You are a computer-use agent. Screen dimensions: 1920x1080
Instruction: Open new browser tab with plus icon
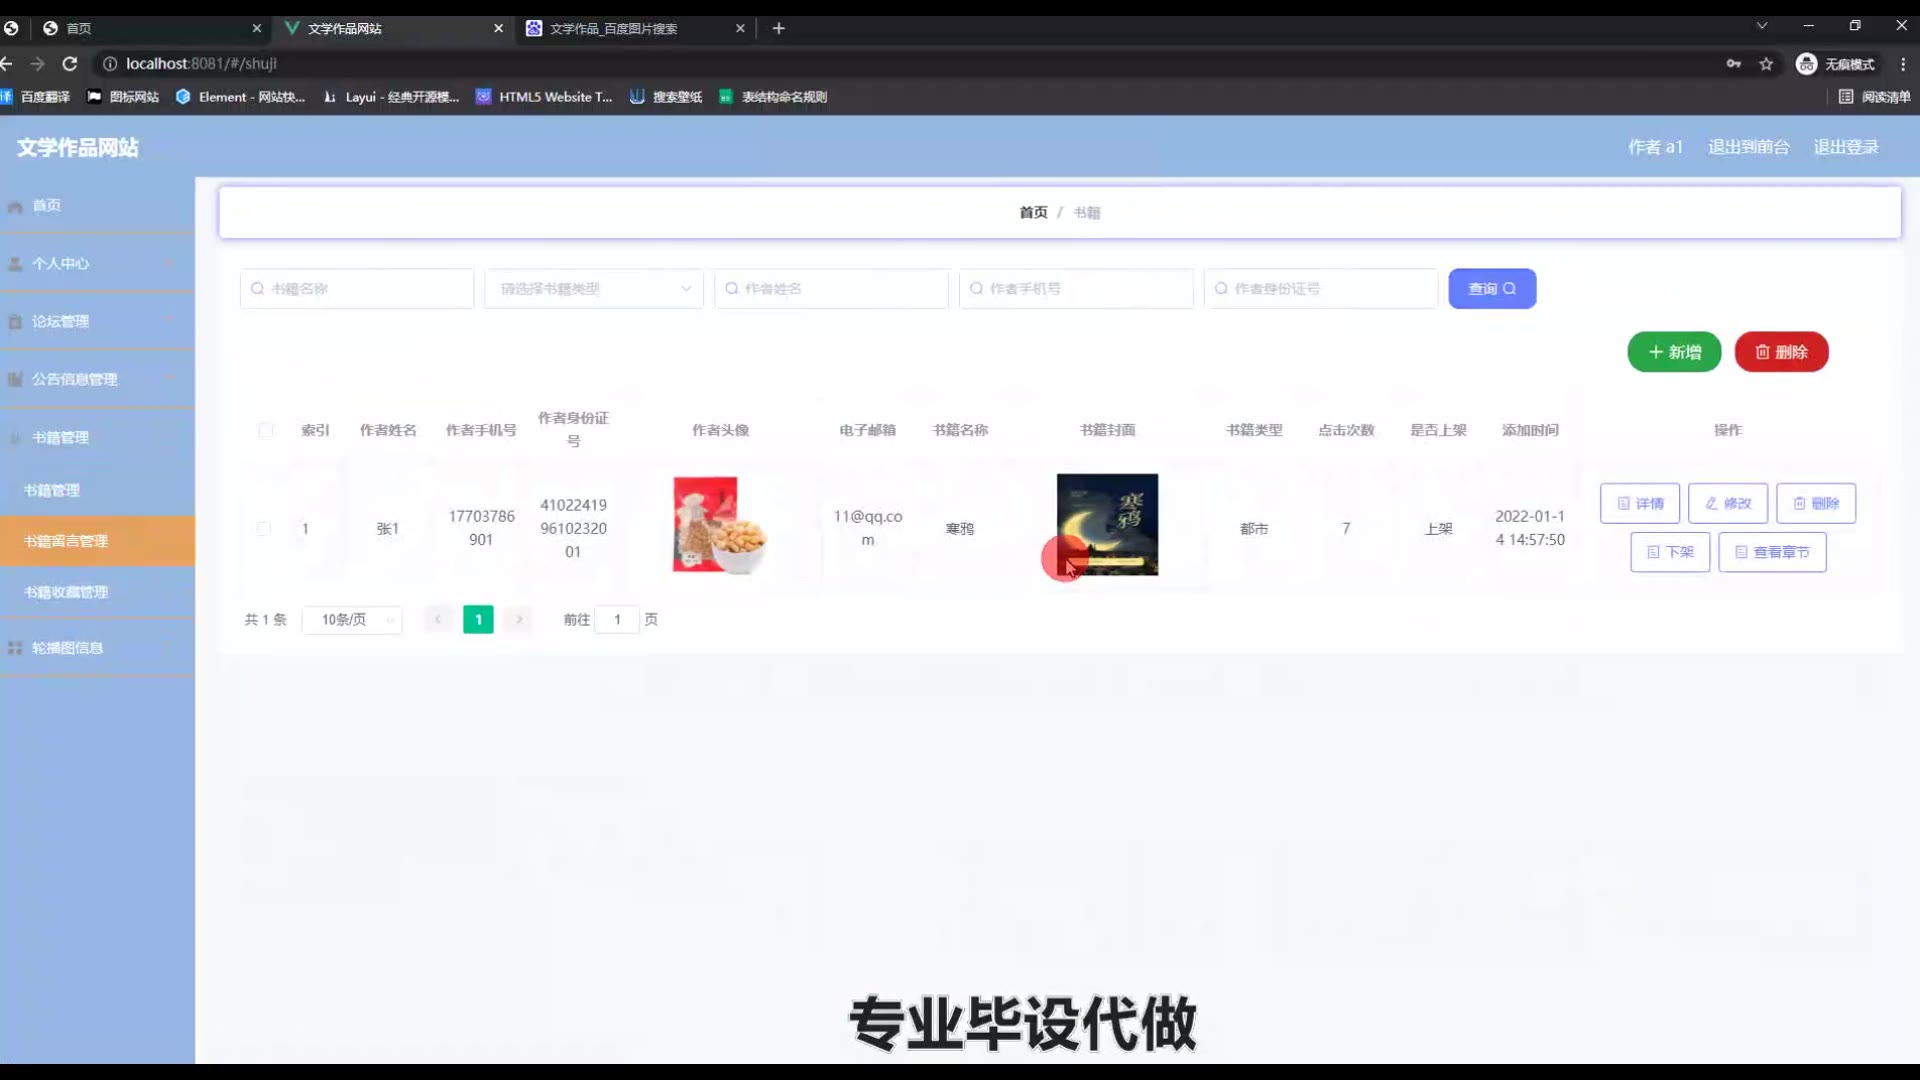point(779,28)
